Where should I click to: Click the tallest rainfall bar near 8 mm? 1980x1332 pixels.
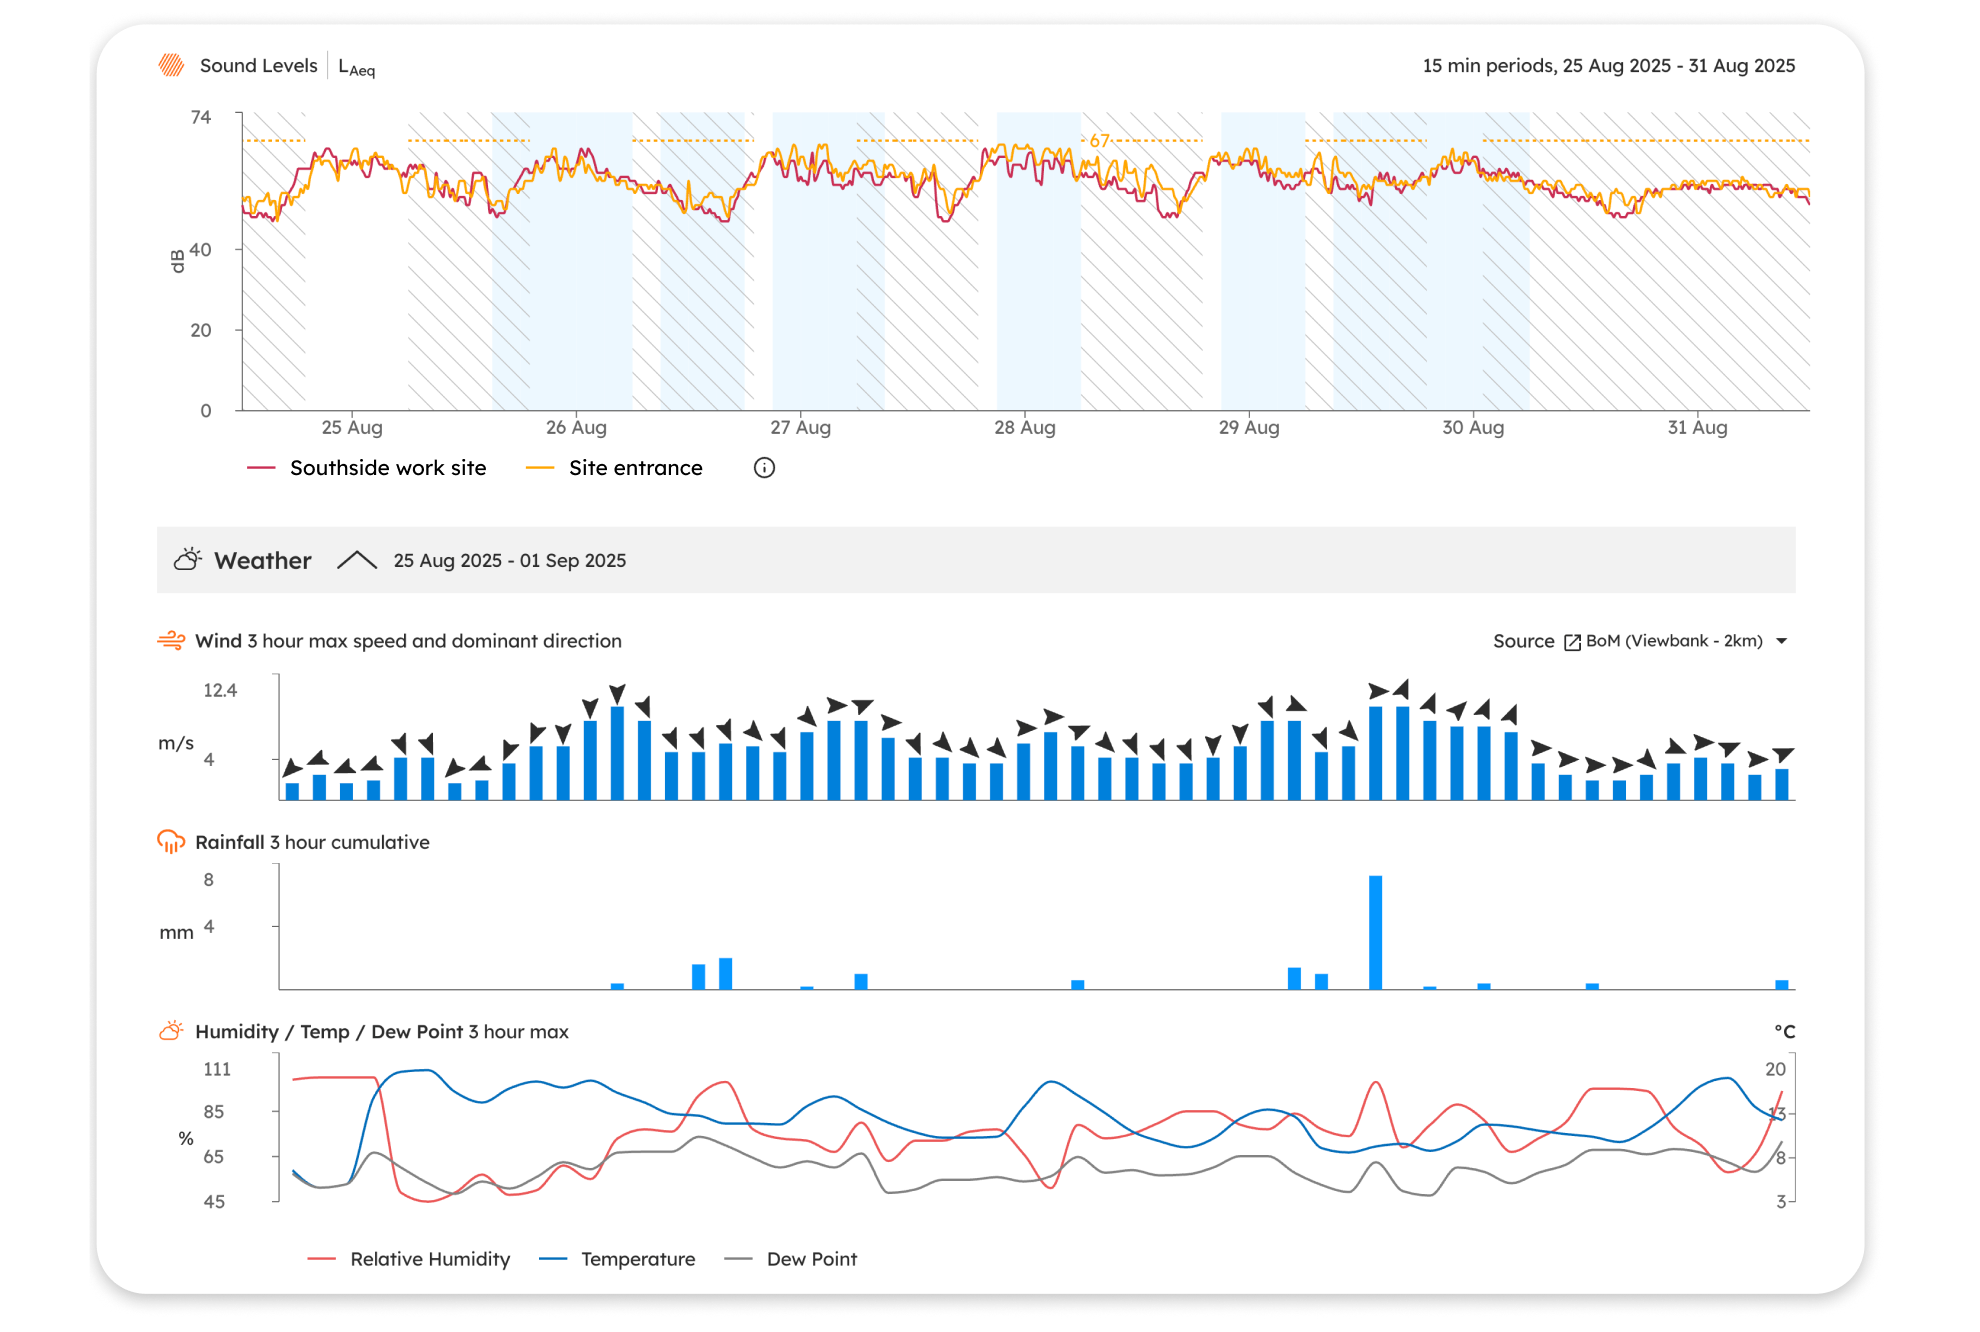[1376, 932]
